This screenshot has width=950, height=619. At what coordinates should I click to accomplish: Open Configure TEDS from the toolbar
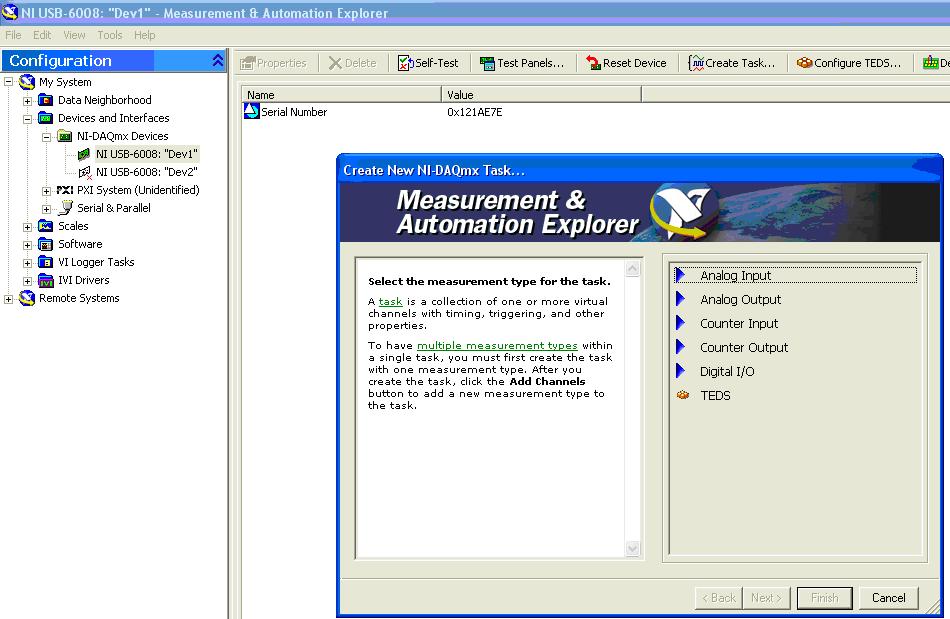tap(804, 63)
